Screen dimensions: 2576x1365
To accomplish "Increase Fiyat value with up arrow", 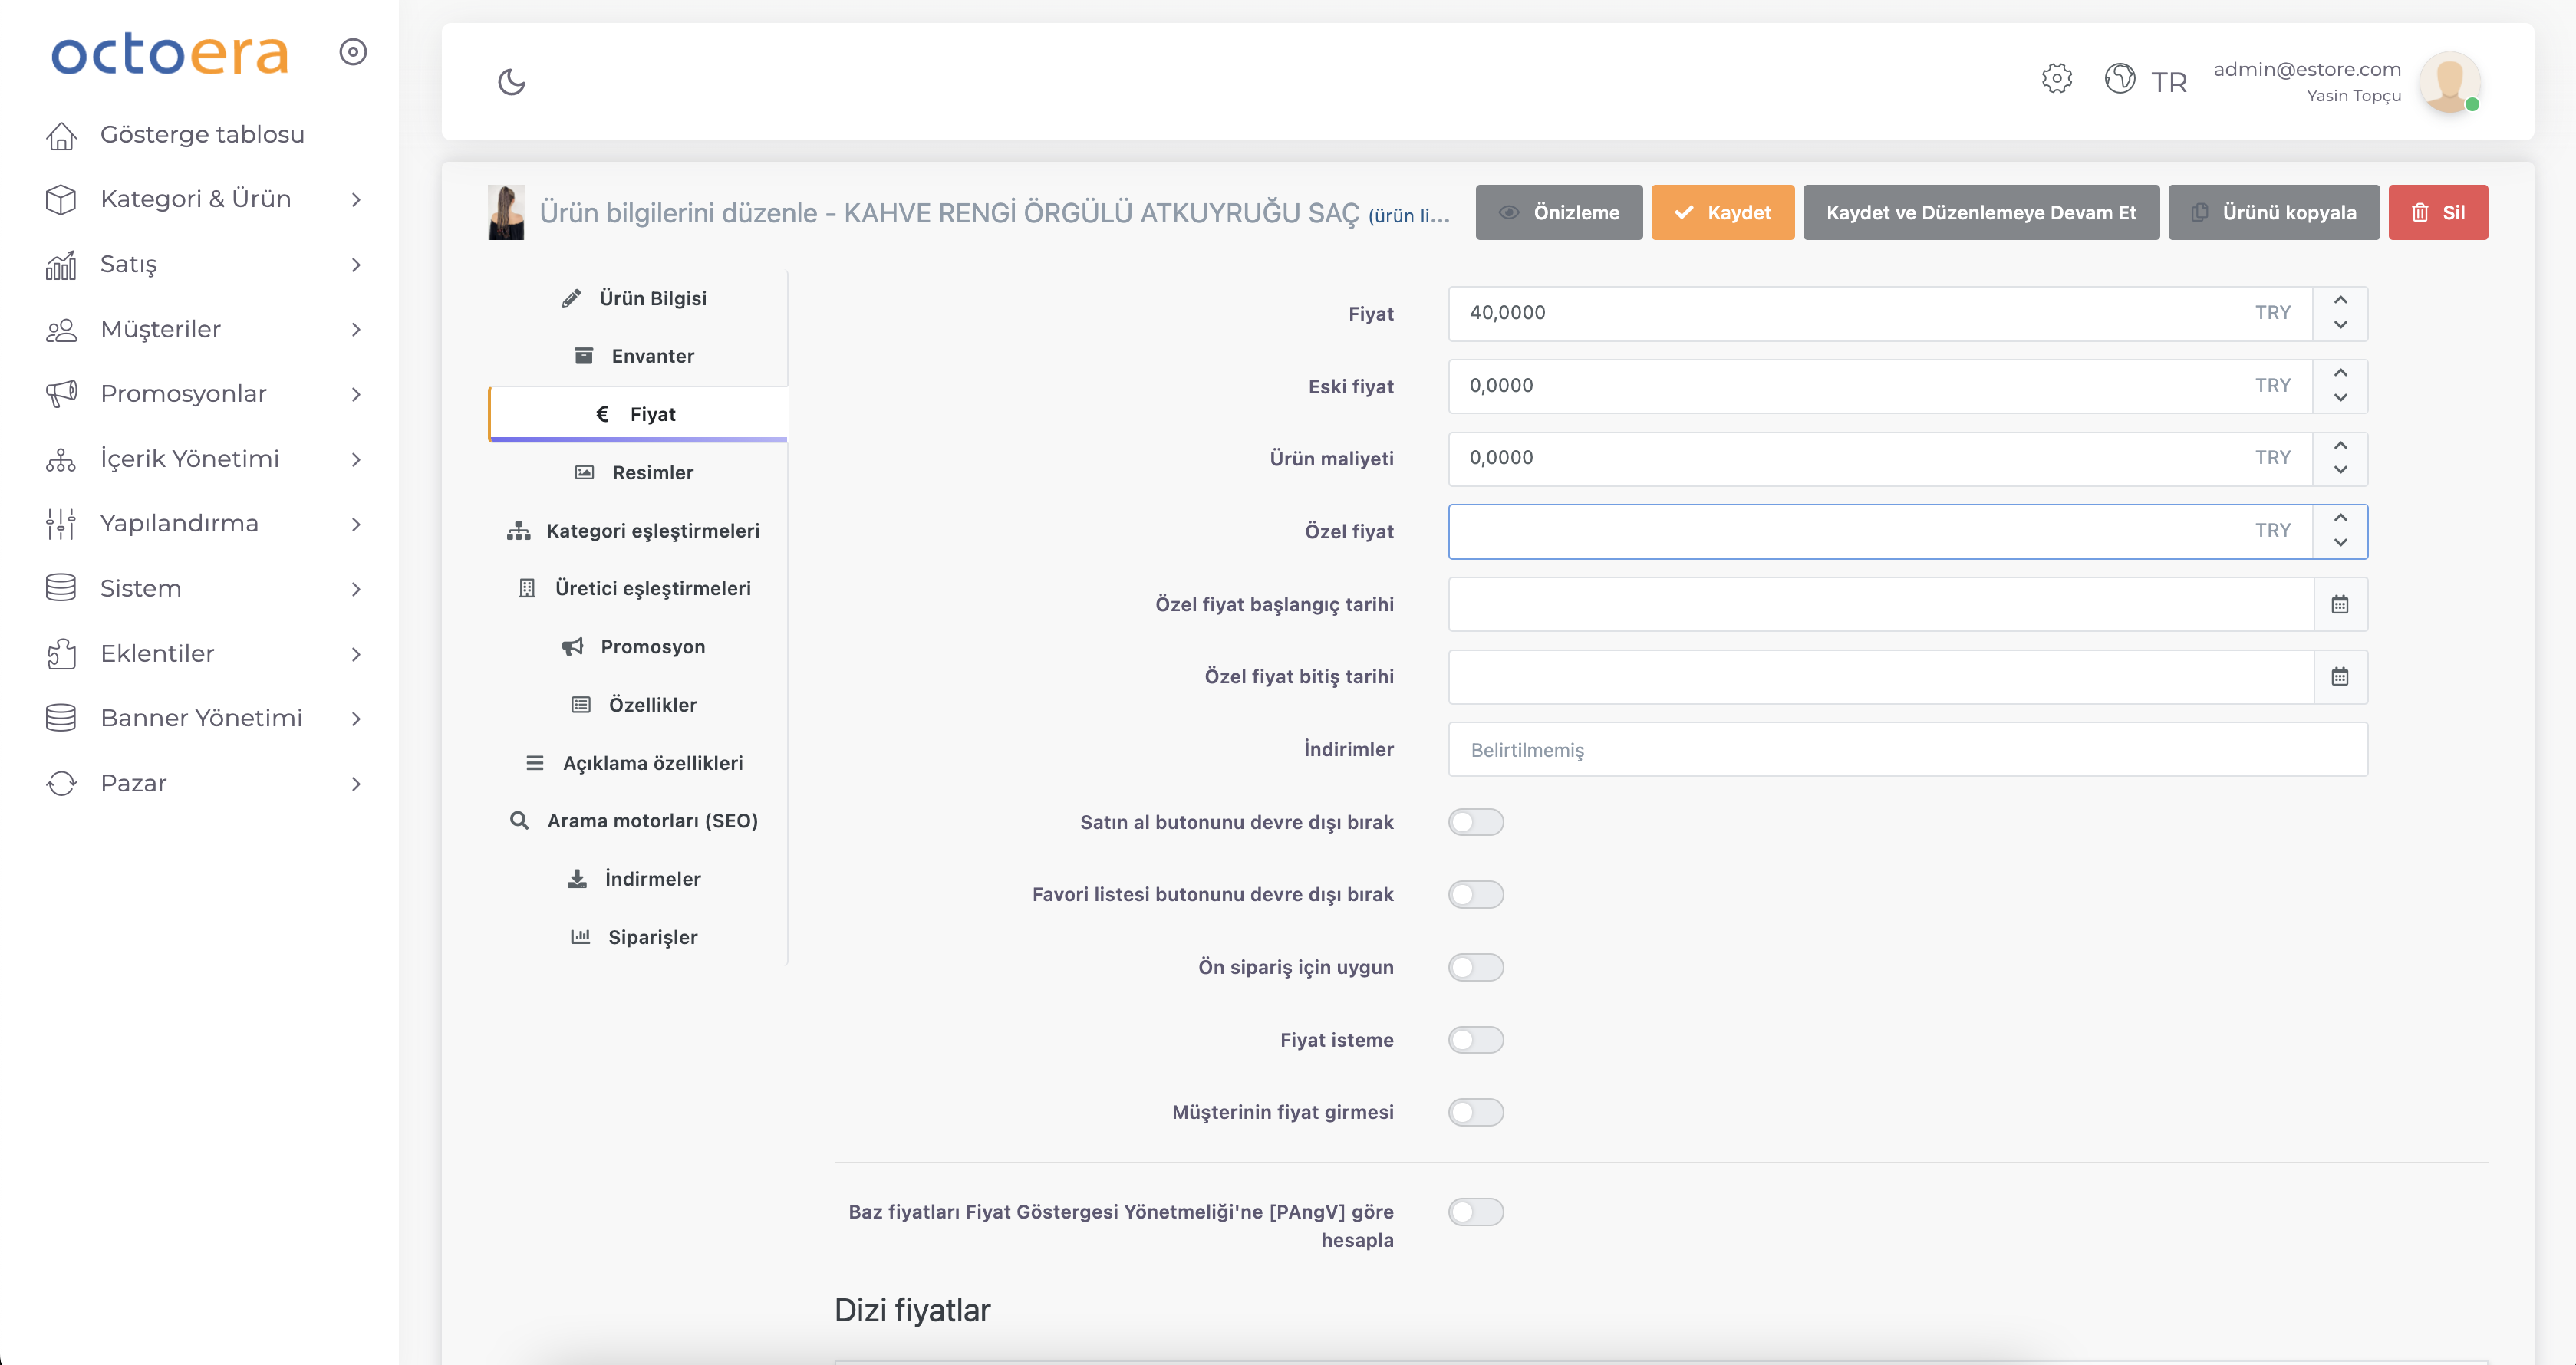I will 2340,300.
